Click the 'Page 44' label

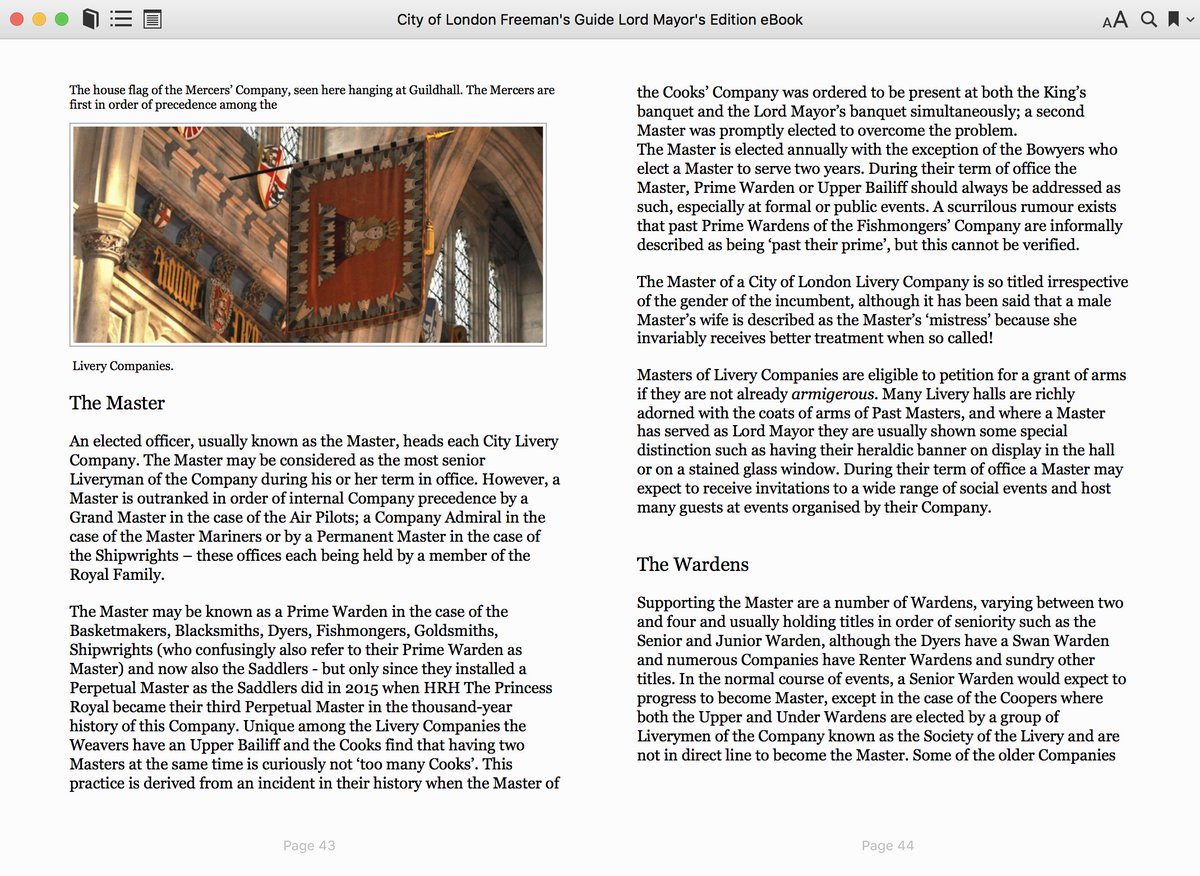[888, 846]
